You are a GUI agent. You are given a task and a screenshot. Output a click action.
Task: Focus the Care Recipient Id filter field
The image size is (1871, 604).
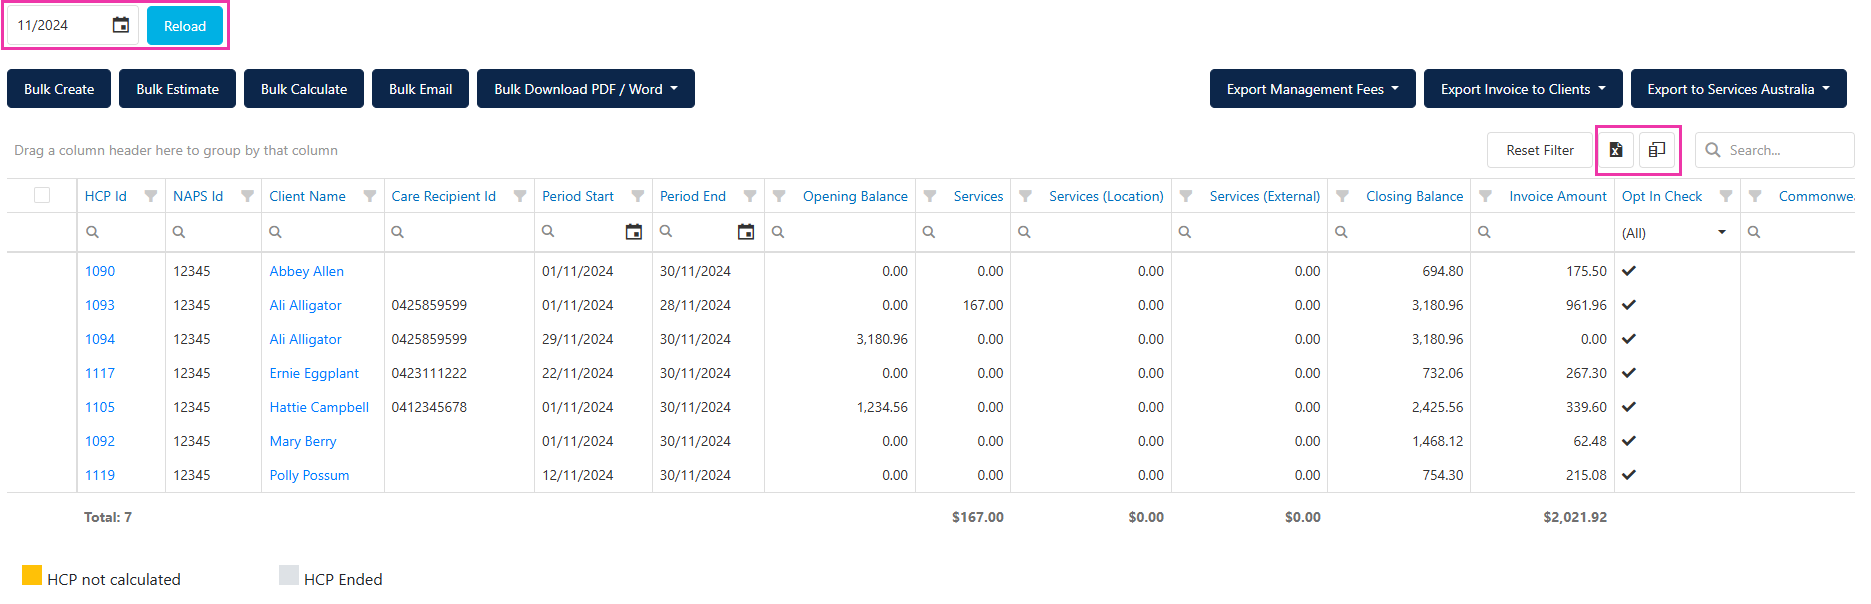[x=460, y=232]
